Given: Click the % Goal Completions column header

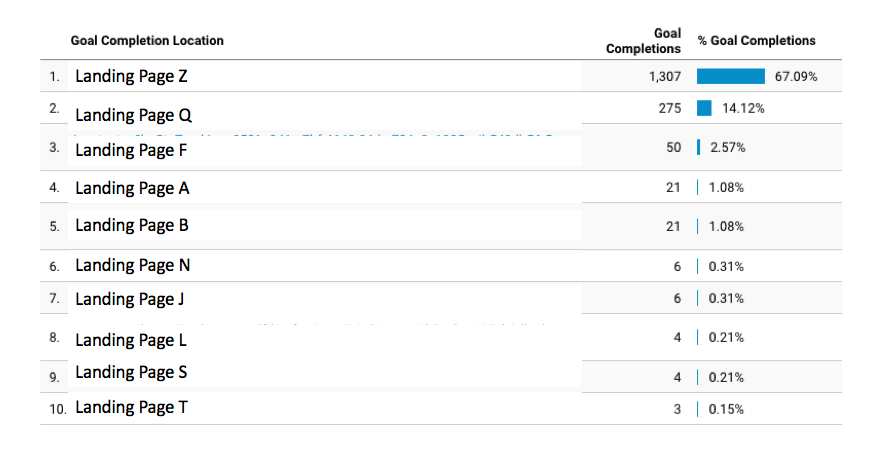Looking at the screenshot, I should pos(757,41).
